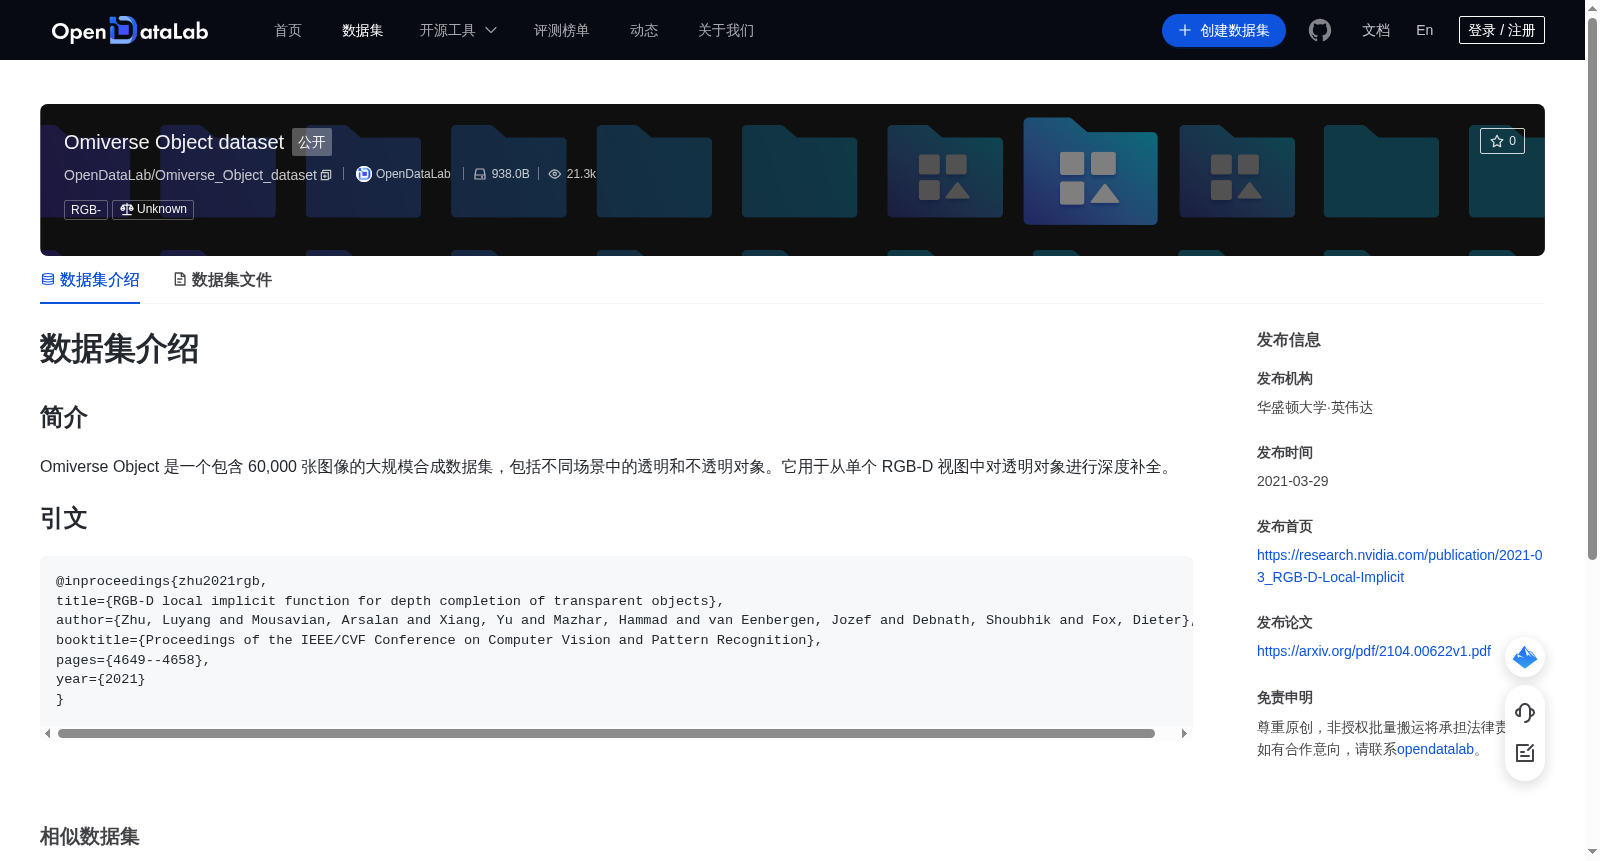Open 关于我们 navigation item

coord(726,30)
